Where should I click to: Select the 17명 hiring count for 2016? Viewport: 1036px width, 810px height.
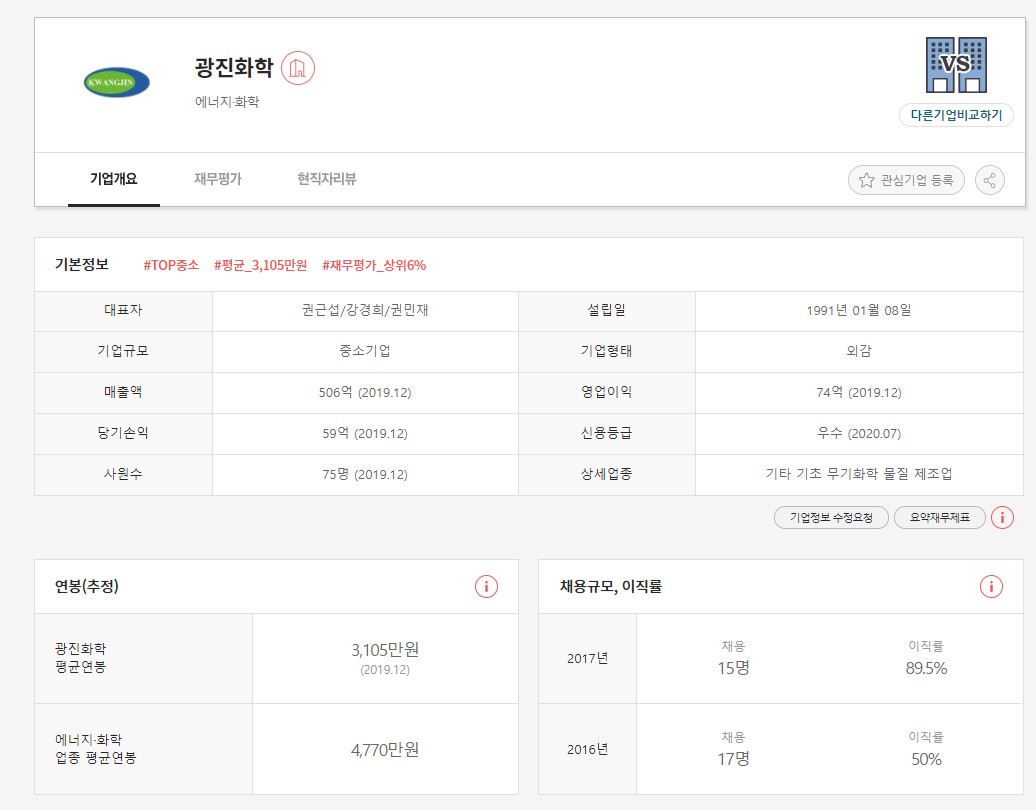coord(733,759)
